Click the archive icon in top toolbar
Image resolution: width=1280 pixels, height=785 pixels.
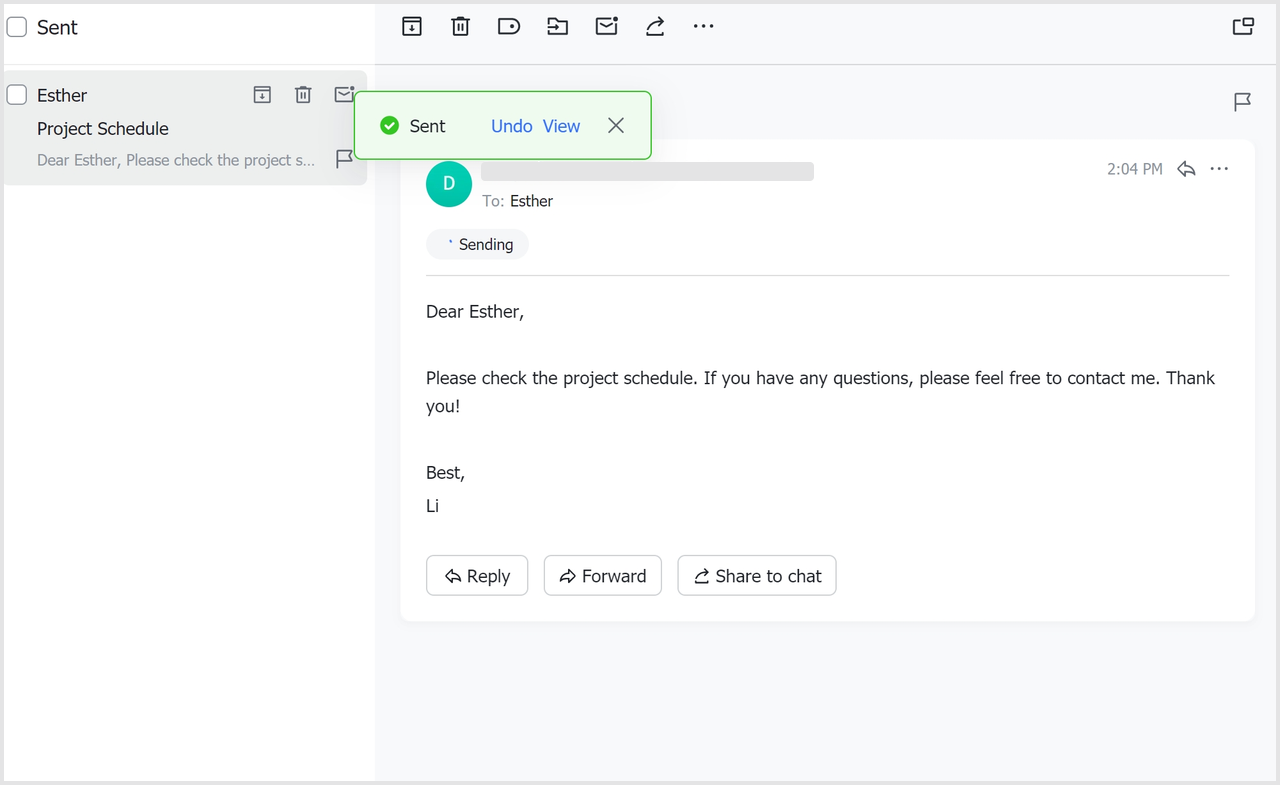point(412,27)
